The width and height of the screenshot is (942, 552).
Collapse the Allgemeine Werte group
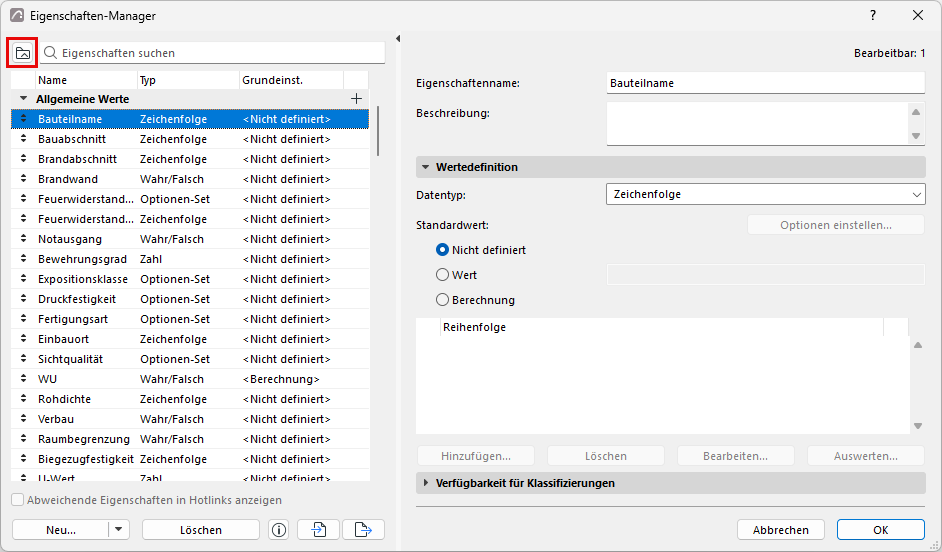pyautogui.click(x=23, y=99)
